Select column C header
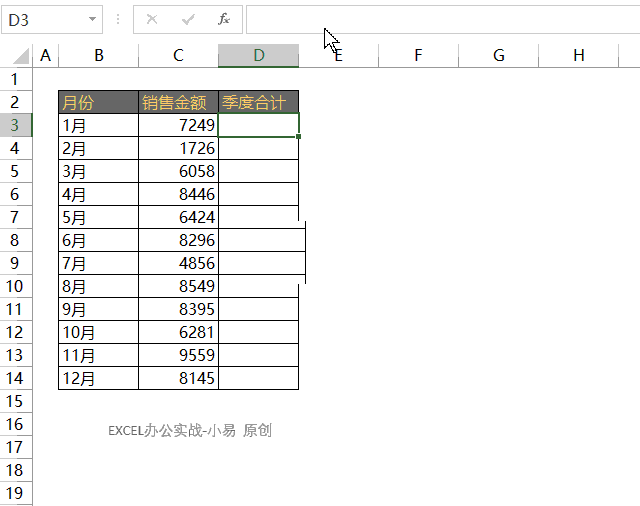Image resolution: width=640 pixels, height=506 pixels. (178, 55)
